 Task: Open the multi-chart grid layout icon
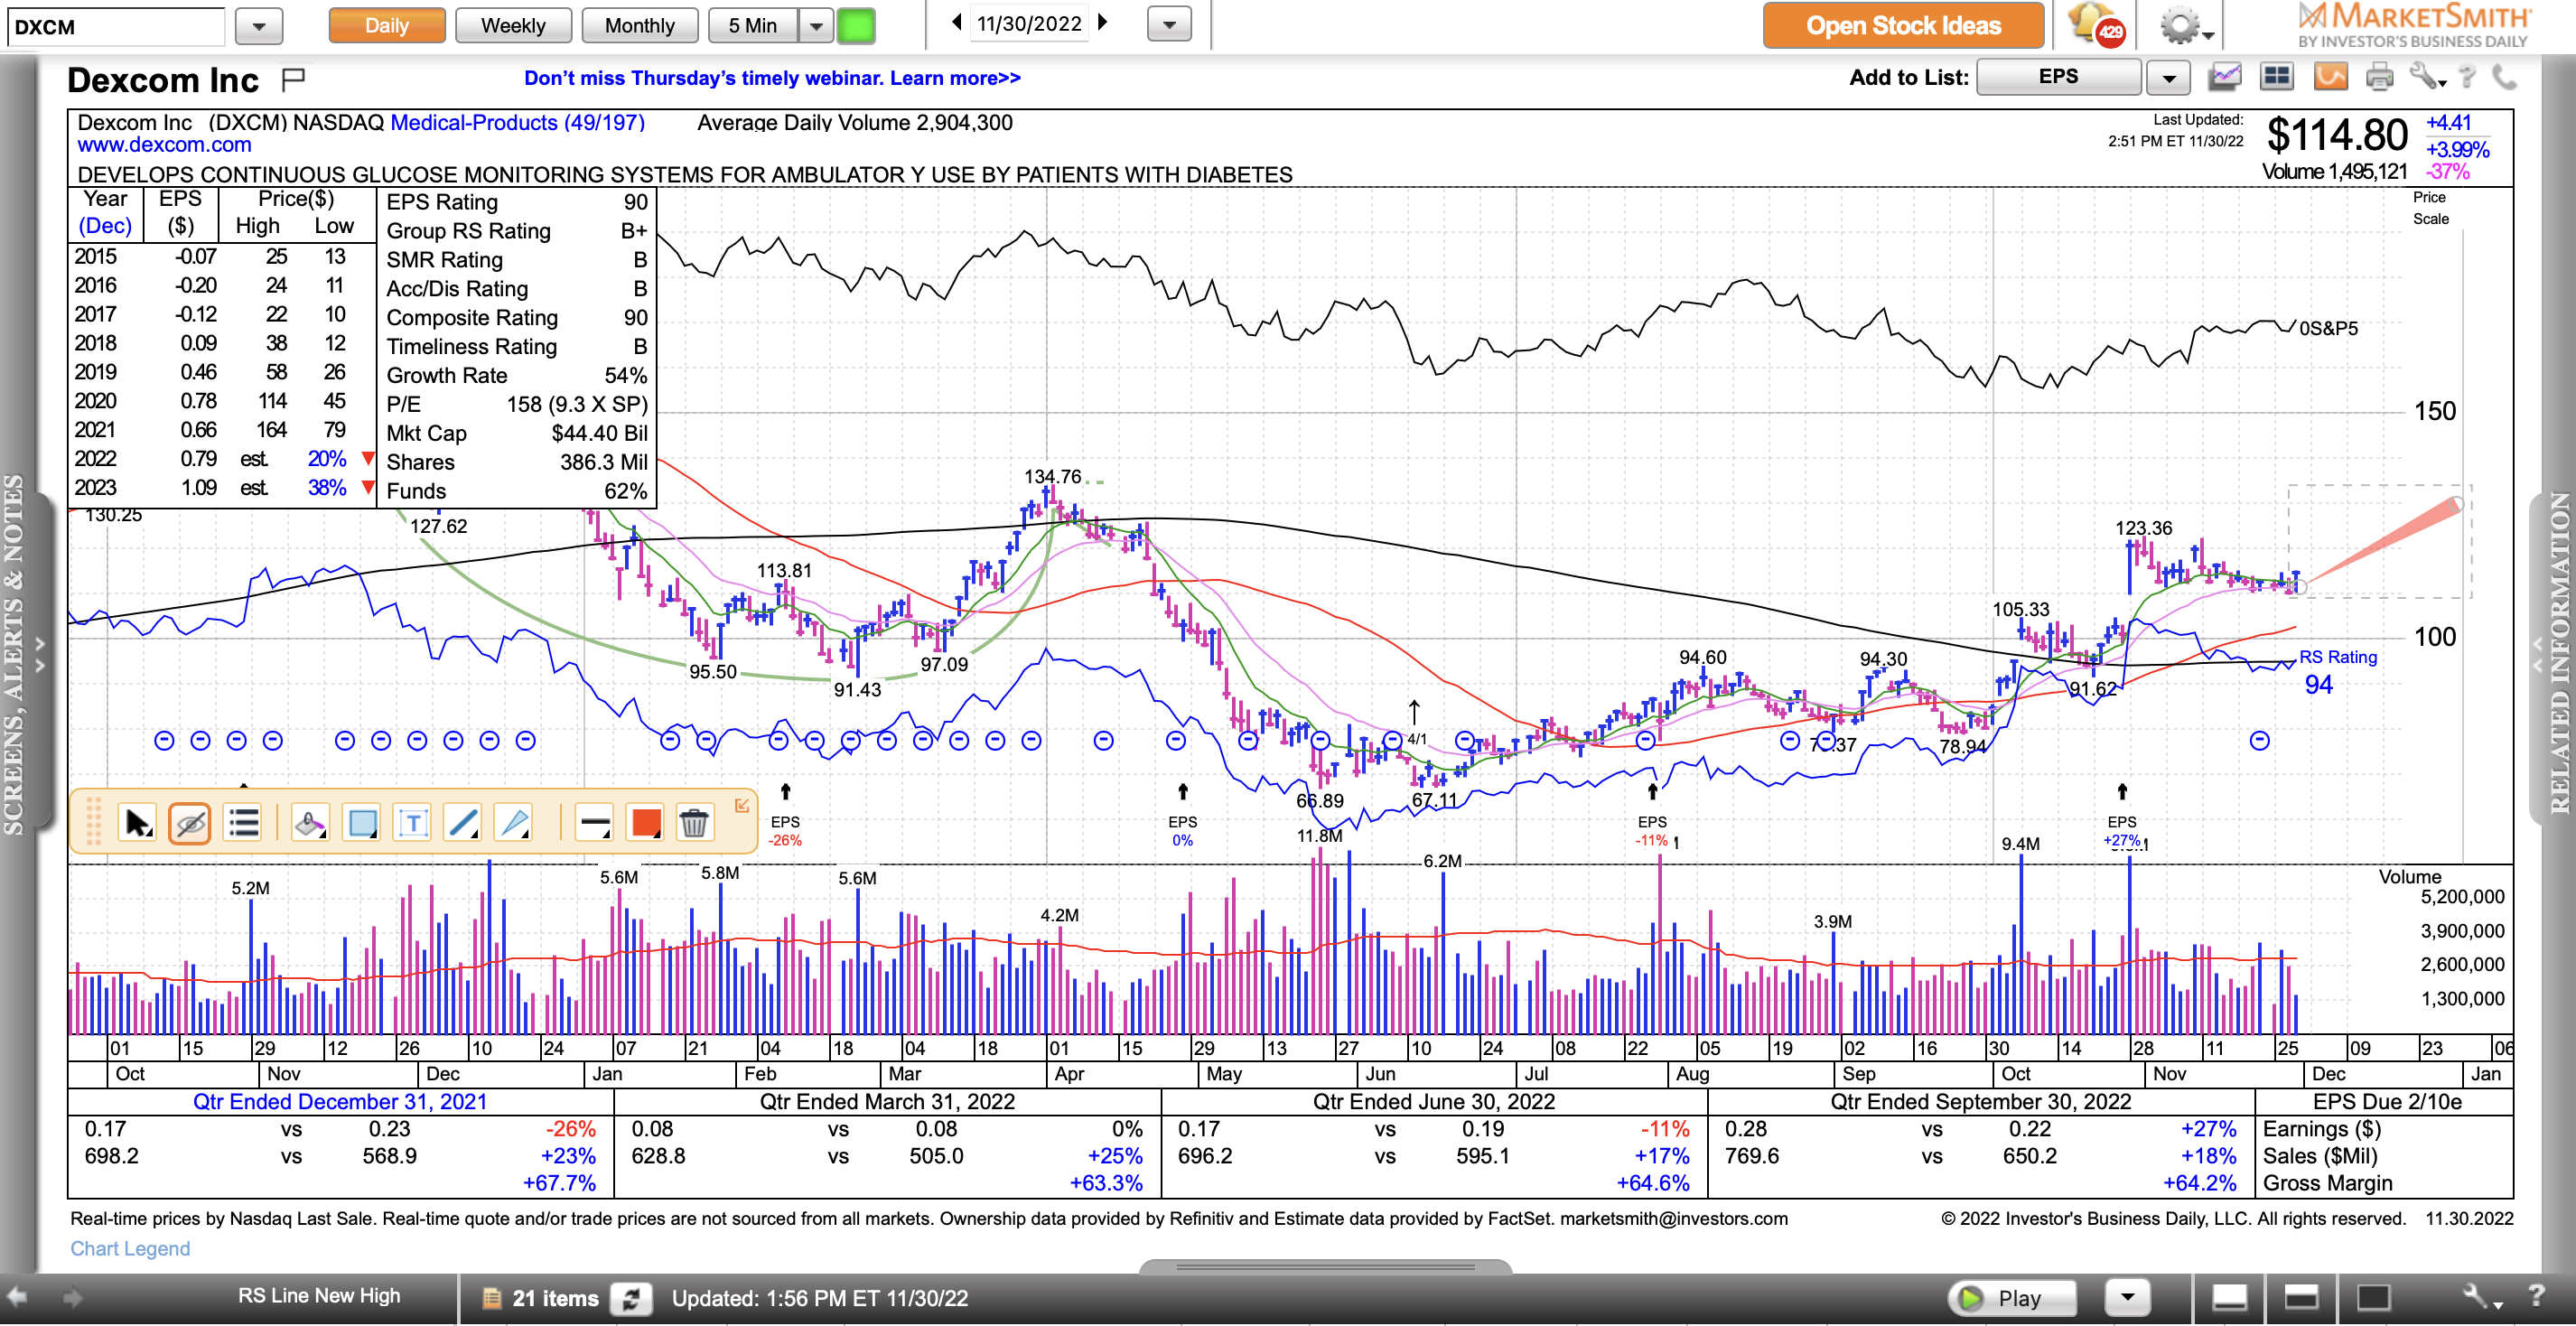coord(2277,77)
